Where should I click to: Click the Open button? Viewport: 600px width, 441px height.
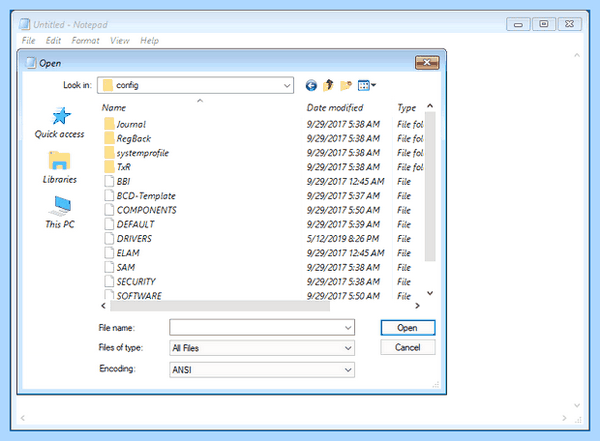pos(408,328)
